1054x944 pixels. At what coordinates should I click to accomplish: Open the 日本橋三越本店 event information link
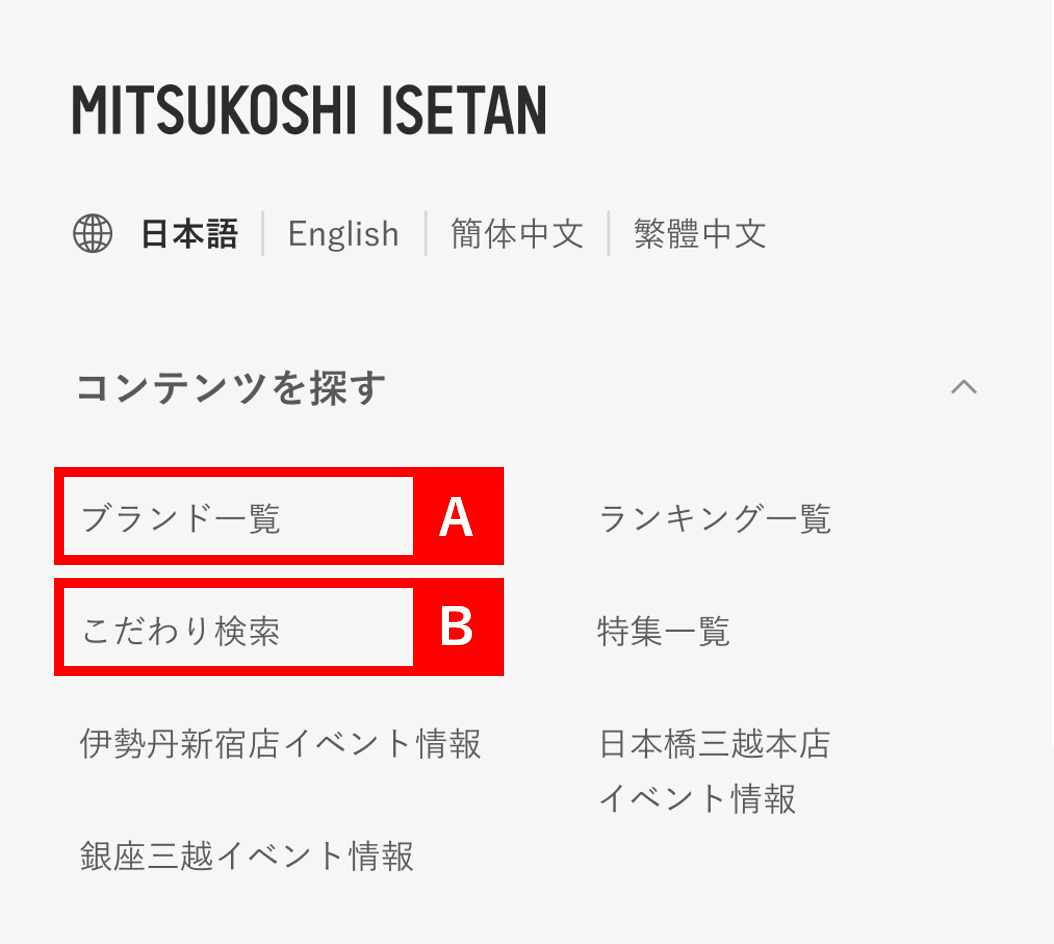pos(715,771)
